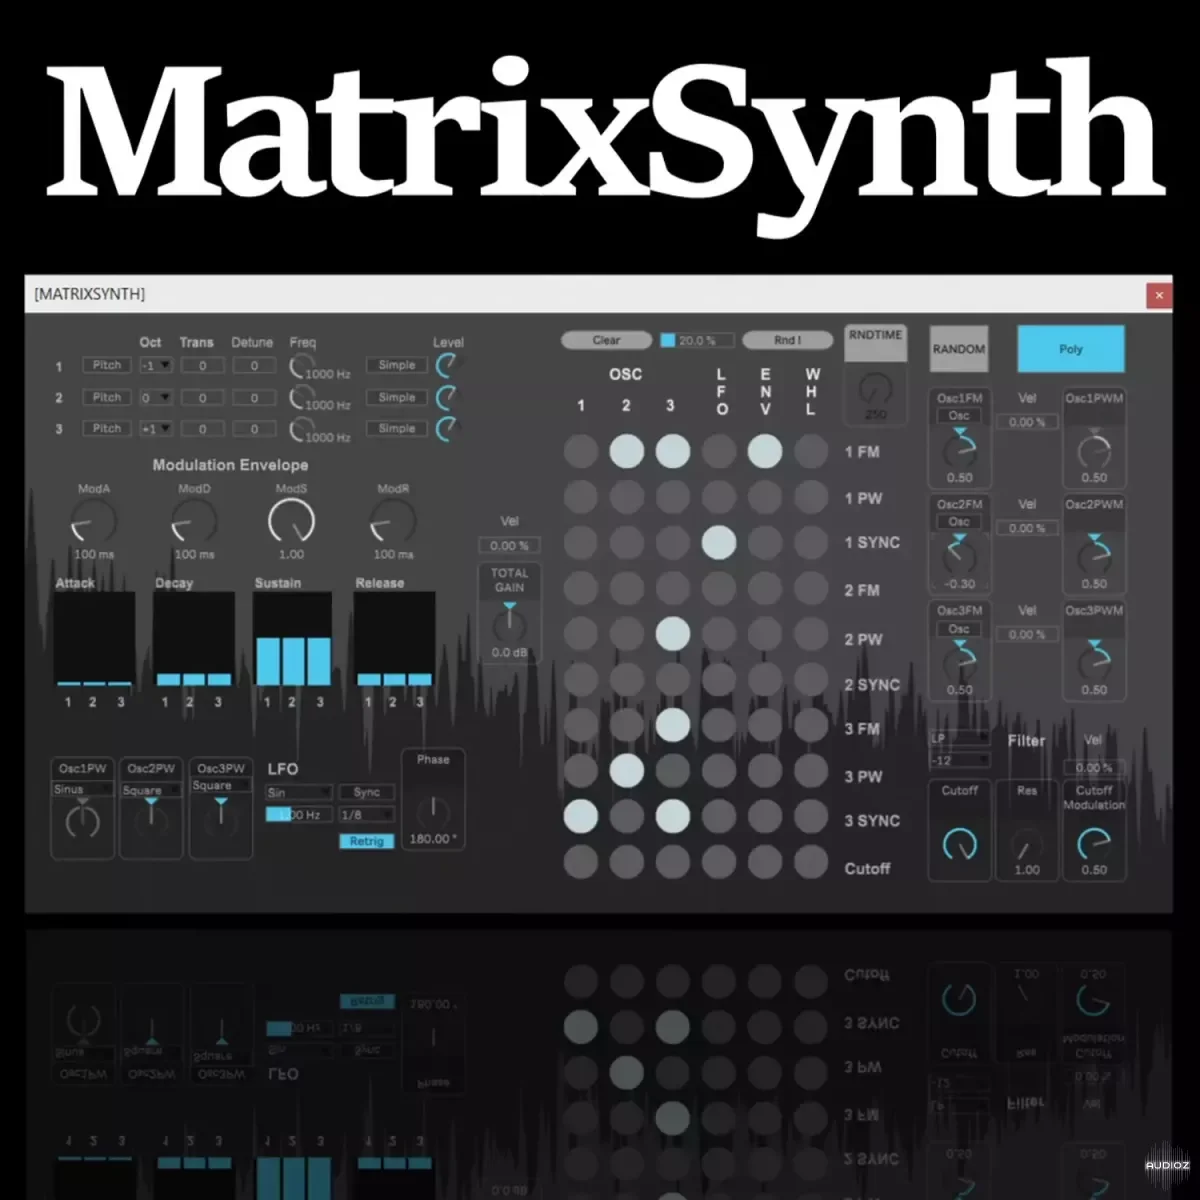Click the RANDOM button
This screenshot has height=1200, width=1200.
click(959, 349)
